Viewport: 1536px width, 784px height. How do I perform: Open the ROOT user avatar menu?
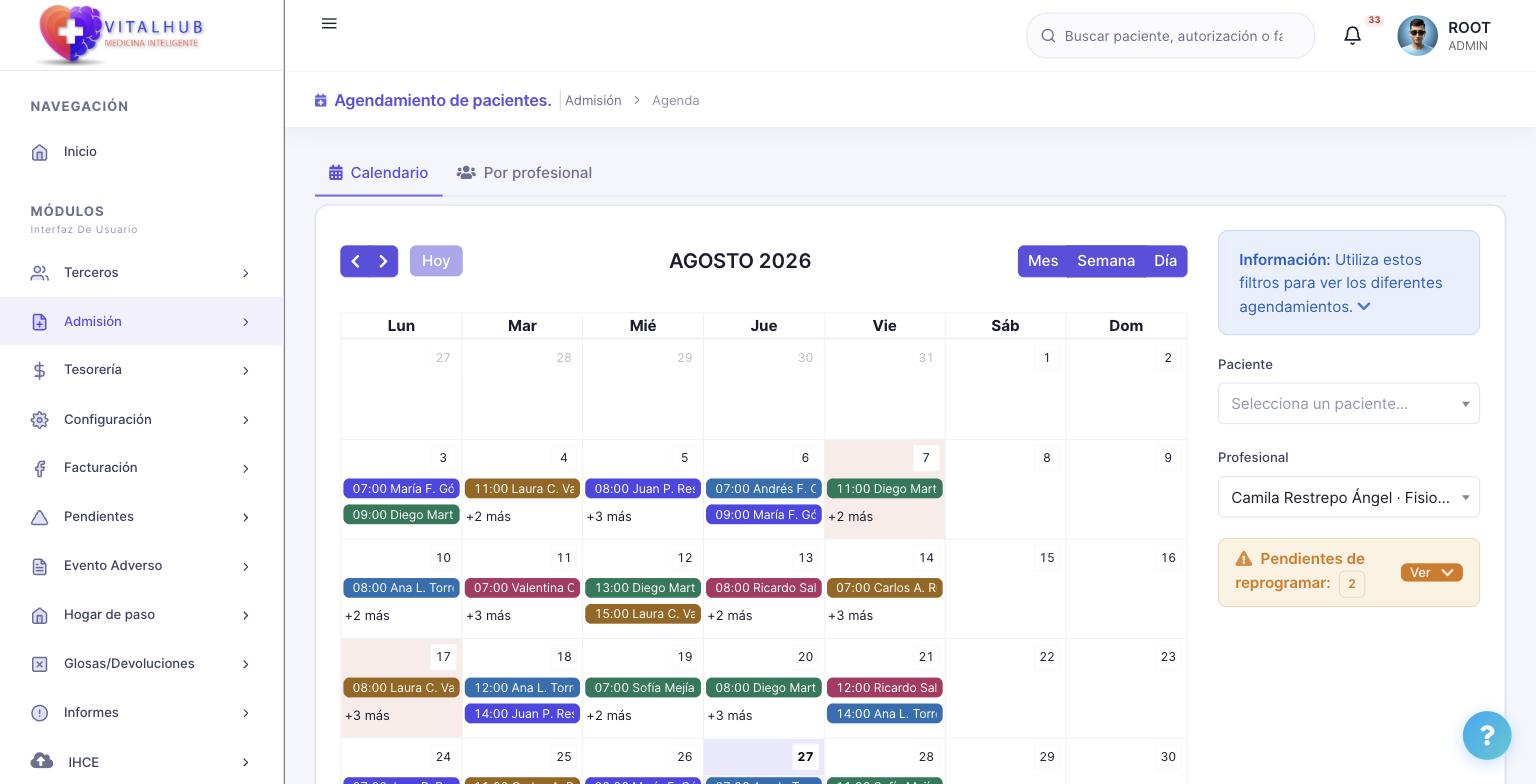coord(1417,36)
